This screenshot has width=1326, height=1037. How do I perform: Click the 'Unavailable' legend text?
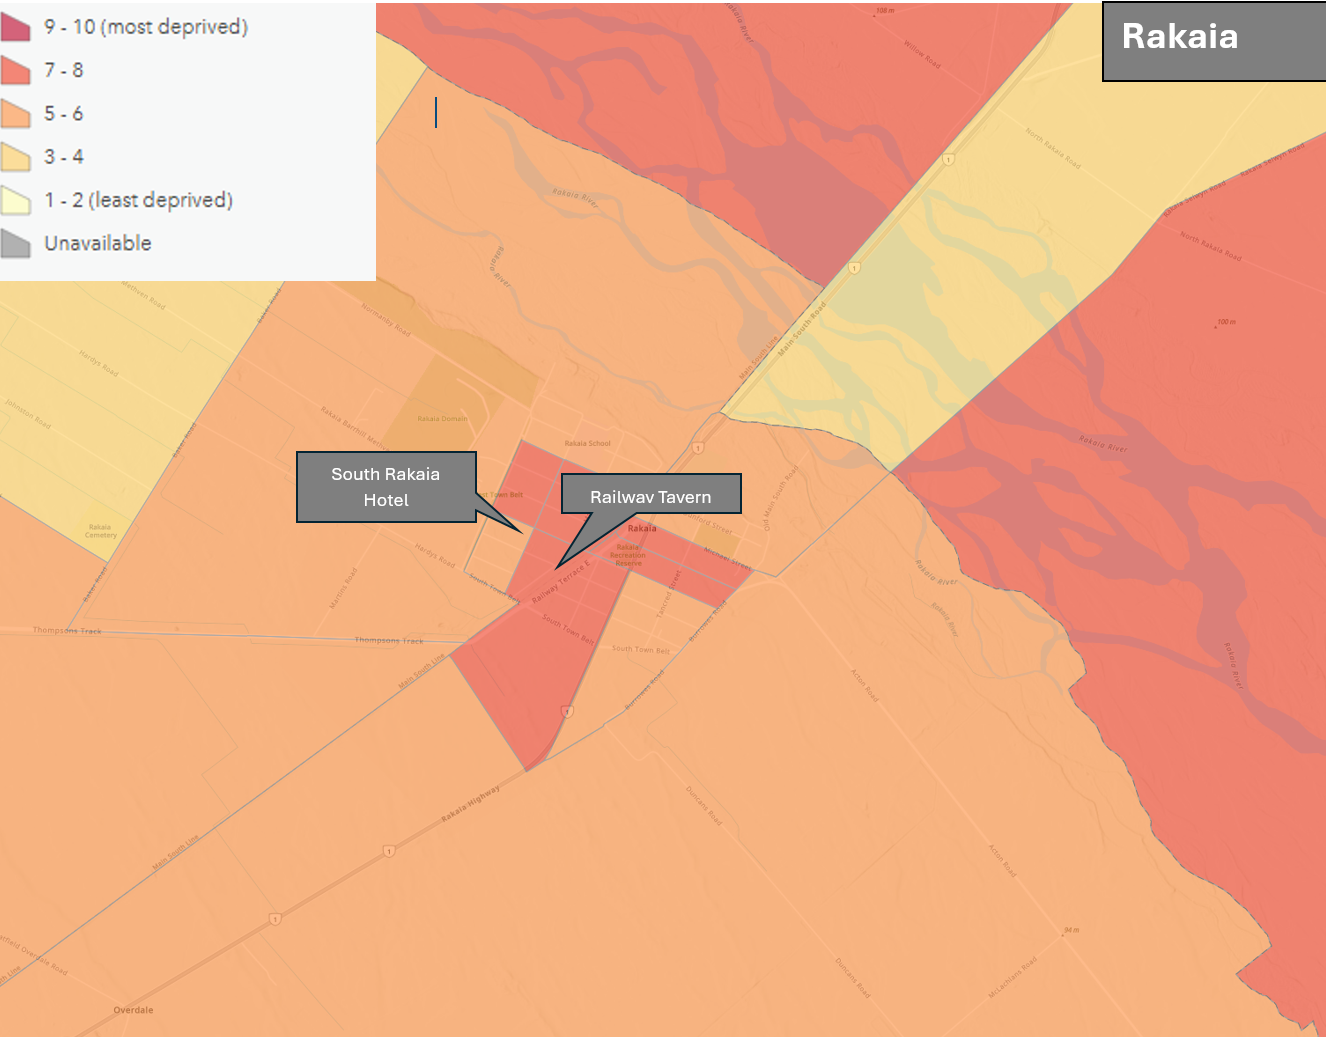98,243
